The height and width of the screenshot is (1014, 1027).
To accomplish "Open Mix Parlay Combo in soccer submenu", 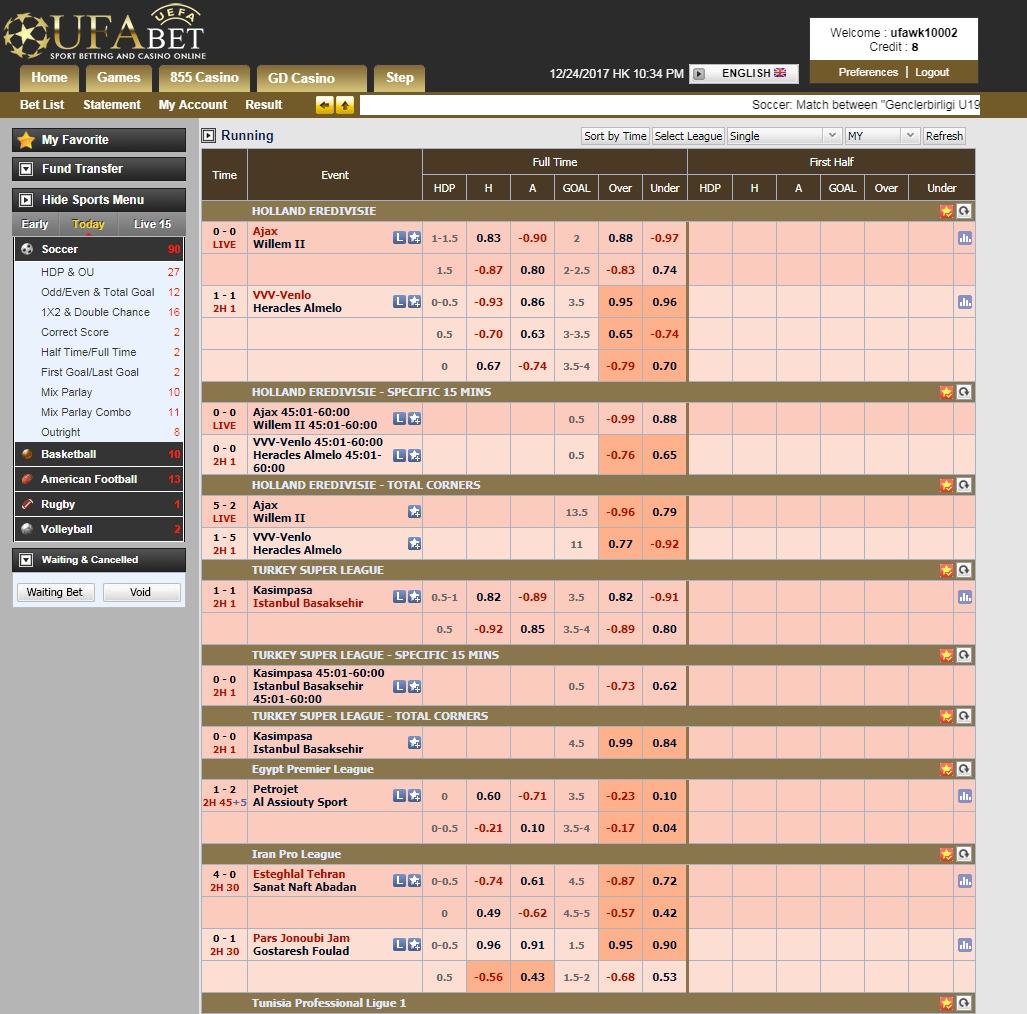I will point(86,412).
